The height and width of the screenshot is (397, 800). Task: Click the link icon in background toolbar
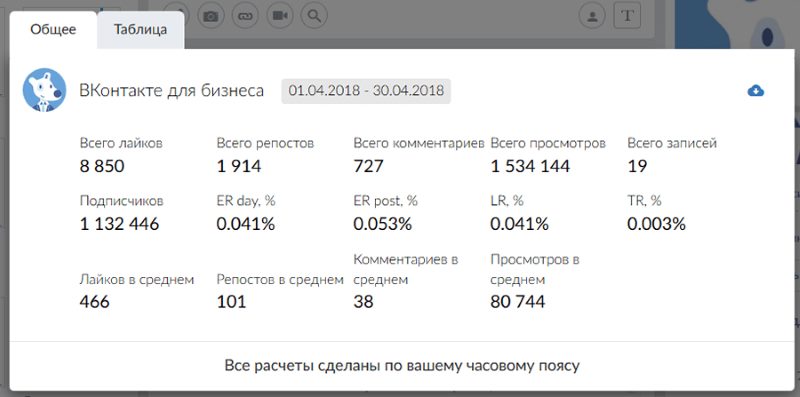click(245, 16)
